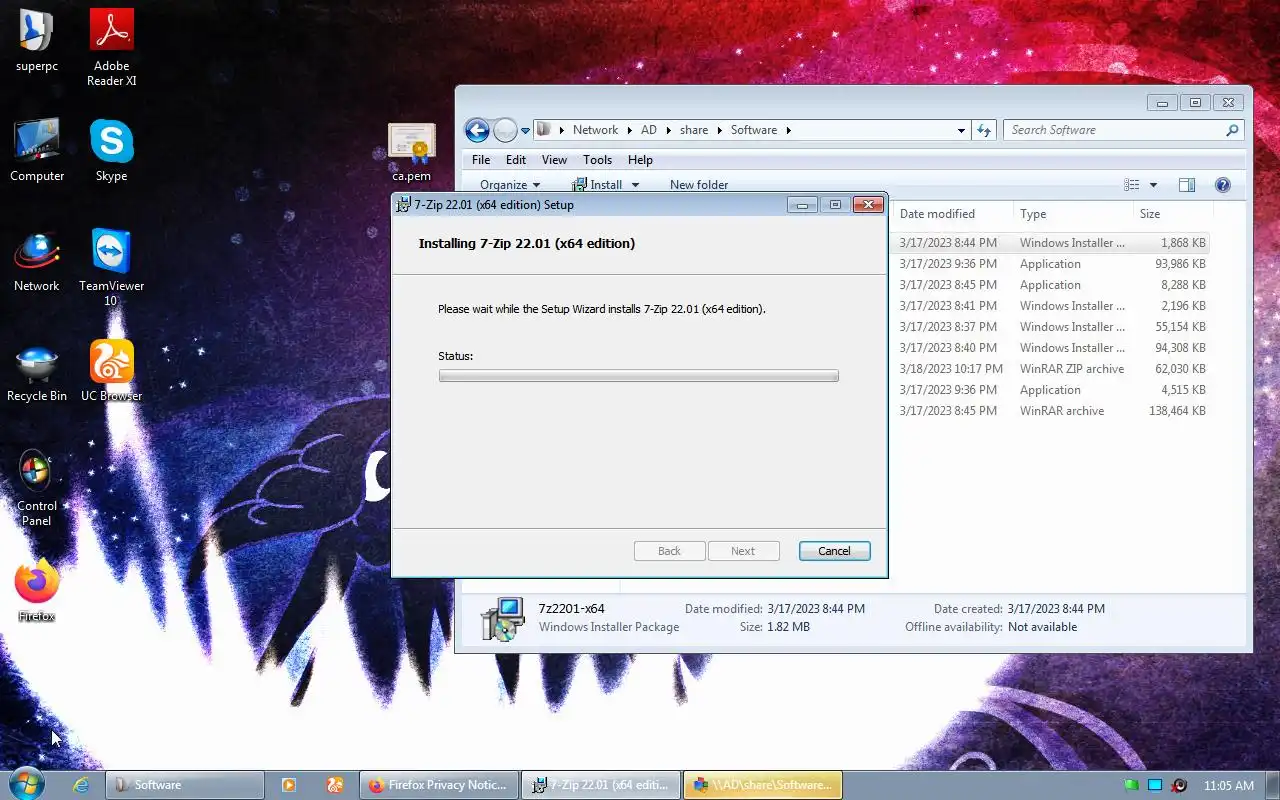Click the 7z2201-x64 installer icon in details pane
The height and width of the screenshot is (800, 1280).
coord(502,618)
